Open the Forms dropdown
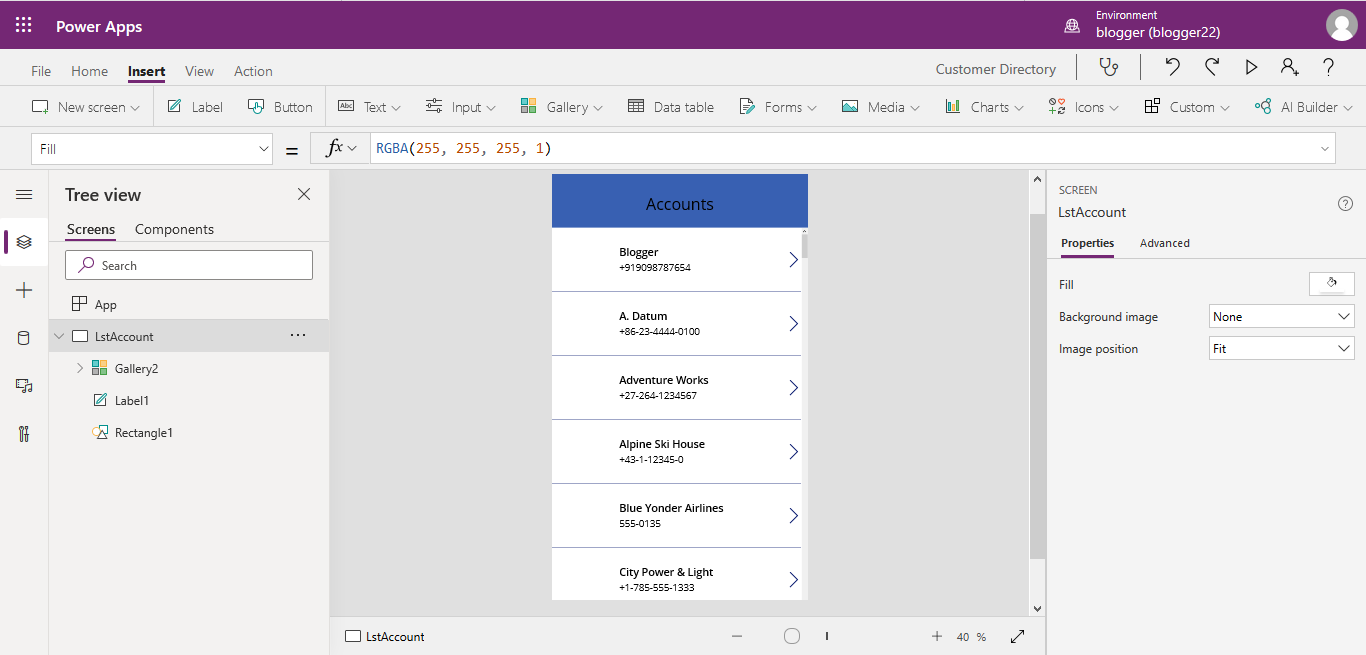 coord(778,107)
